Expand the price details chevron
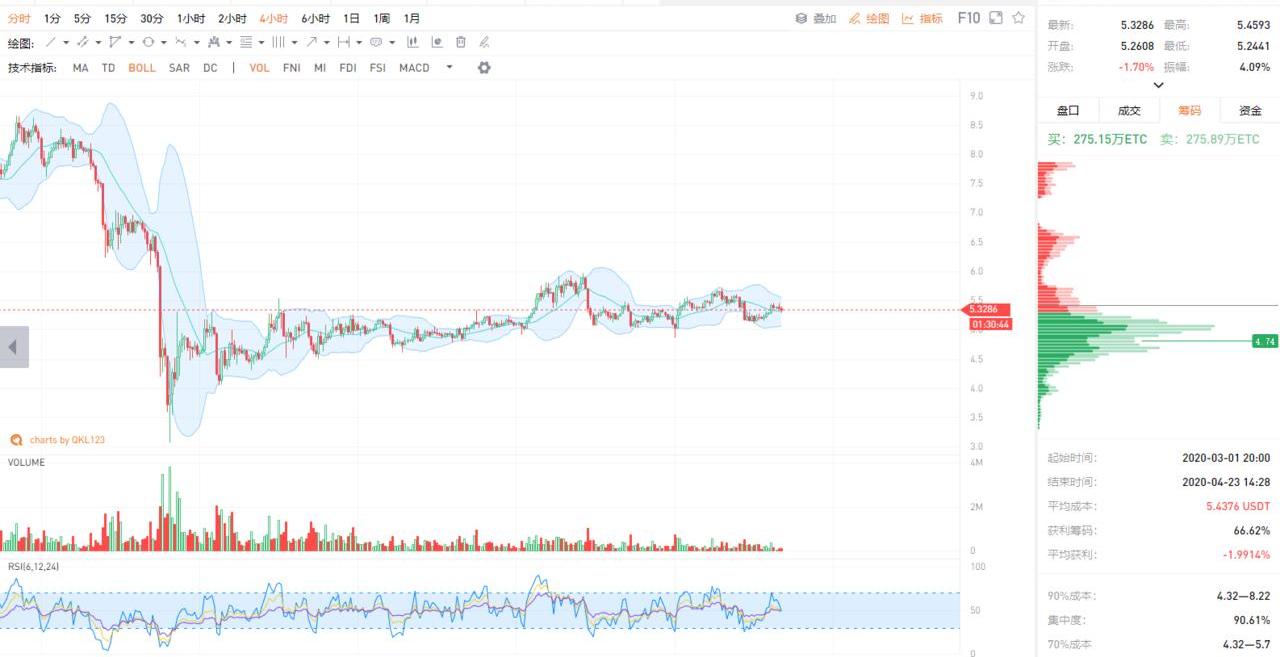 pyautogui.click(x=1158, y=86)
